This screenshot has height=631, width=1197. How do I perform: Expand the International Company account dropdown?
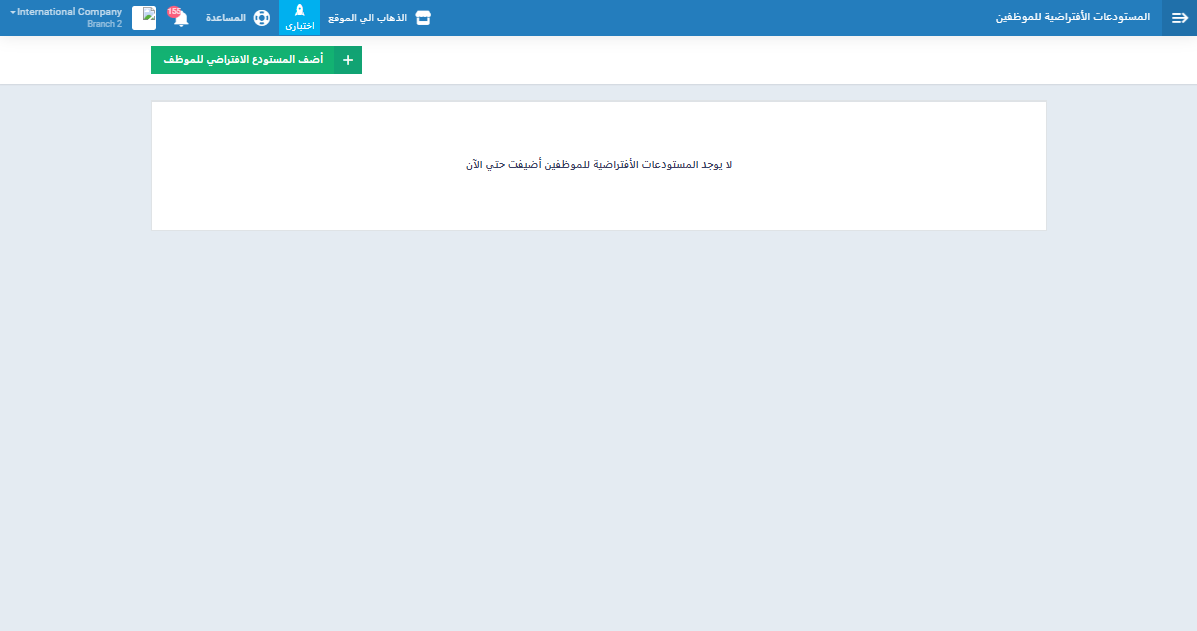69,12
